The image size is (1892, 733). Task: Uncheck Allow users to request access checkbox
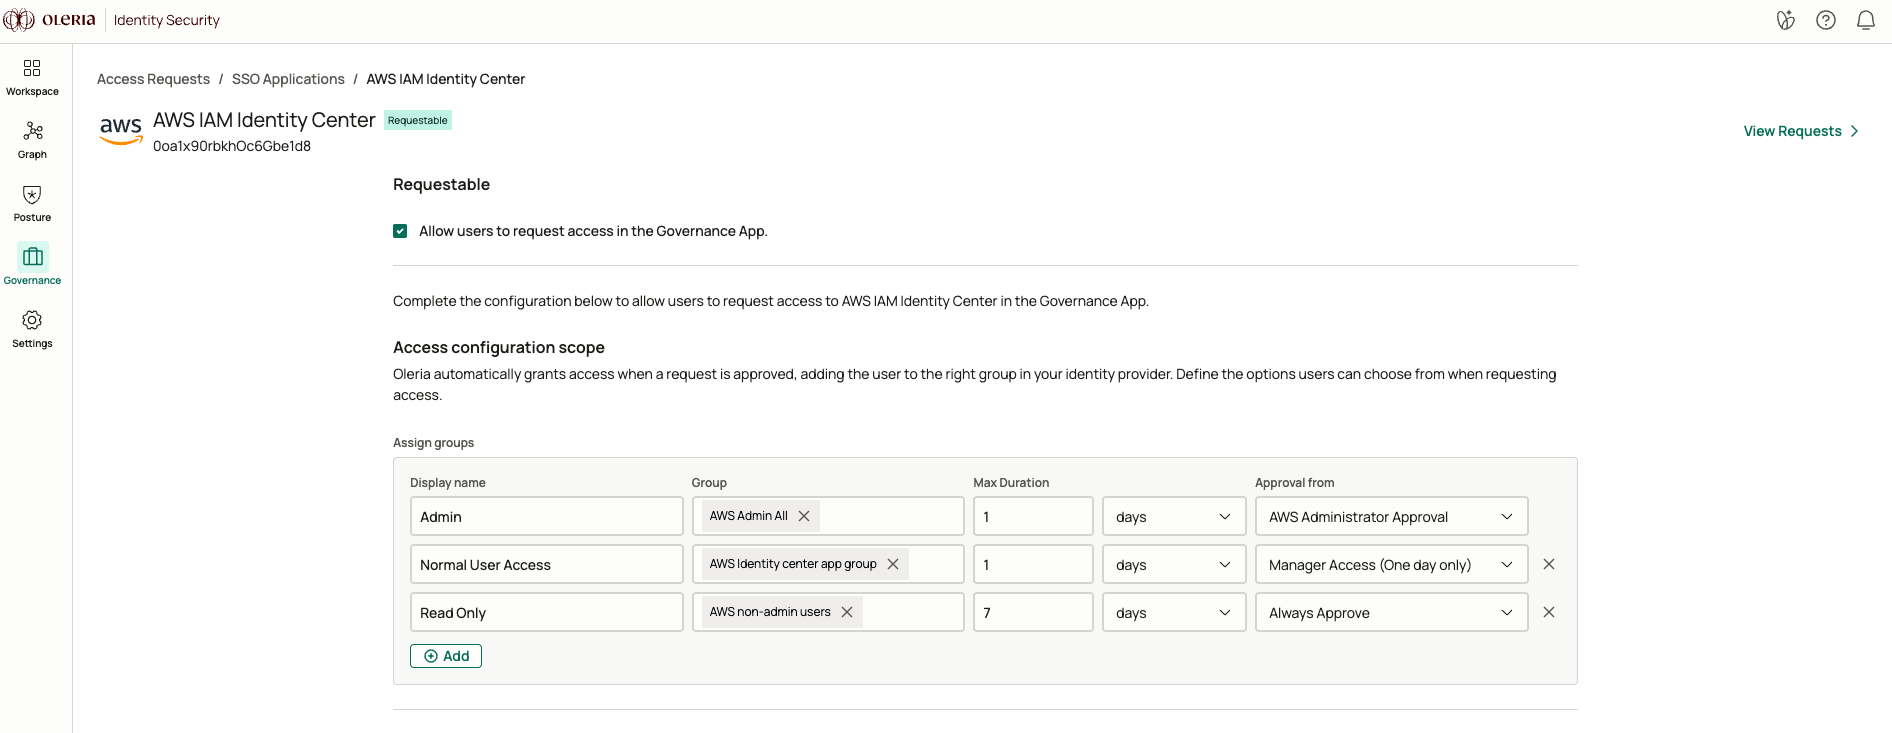click(x=400, y=231)
